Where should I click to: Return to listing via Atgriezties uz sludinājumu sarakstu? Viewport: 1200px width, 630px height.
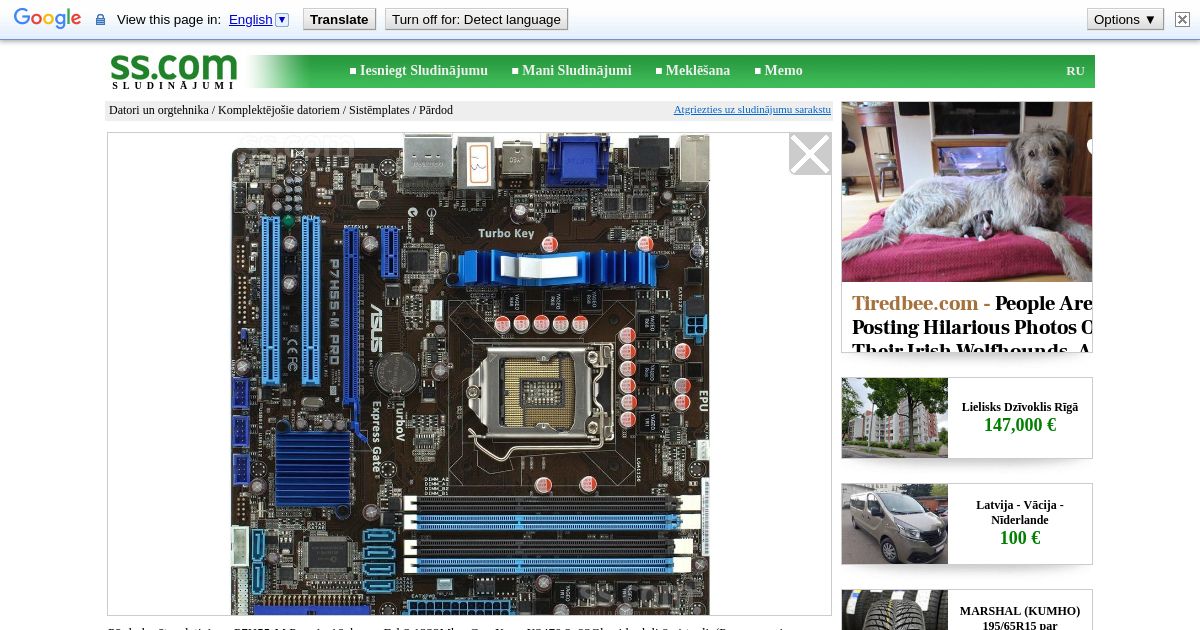tap(752, 110)
